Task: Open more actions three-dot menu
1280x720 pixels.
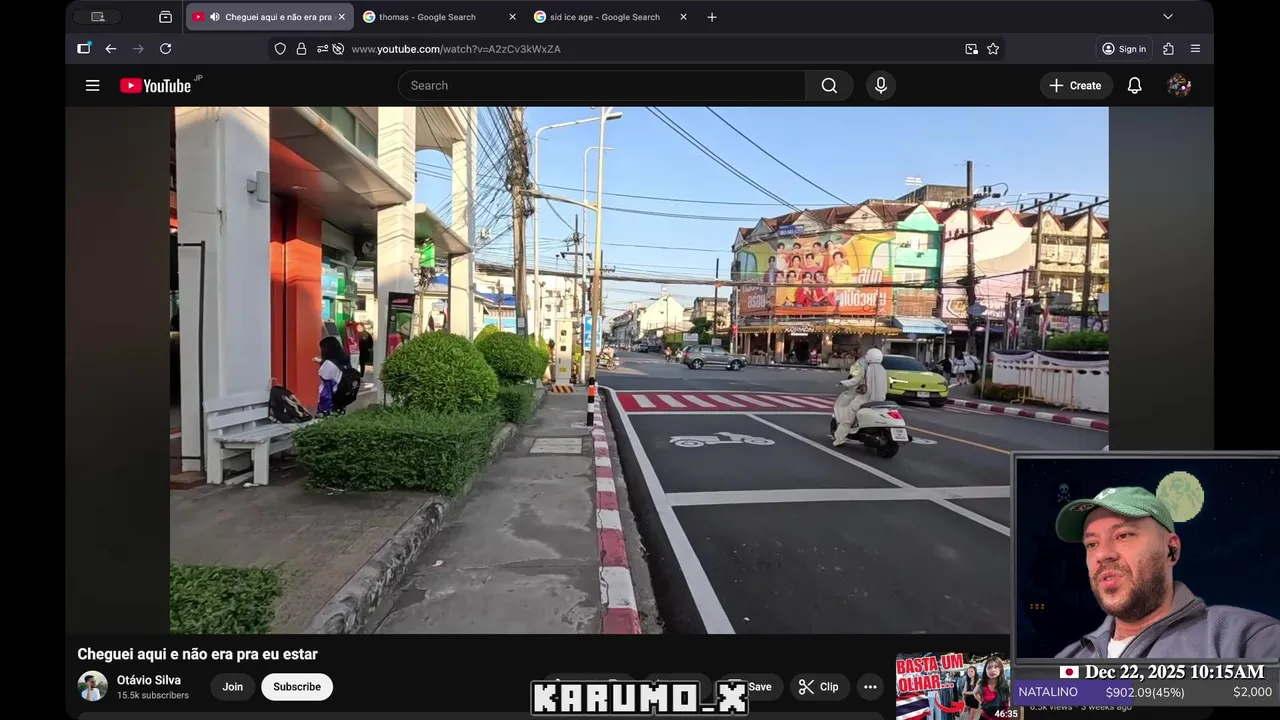Action: (x=870, y=687)
